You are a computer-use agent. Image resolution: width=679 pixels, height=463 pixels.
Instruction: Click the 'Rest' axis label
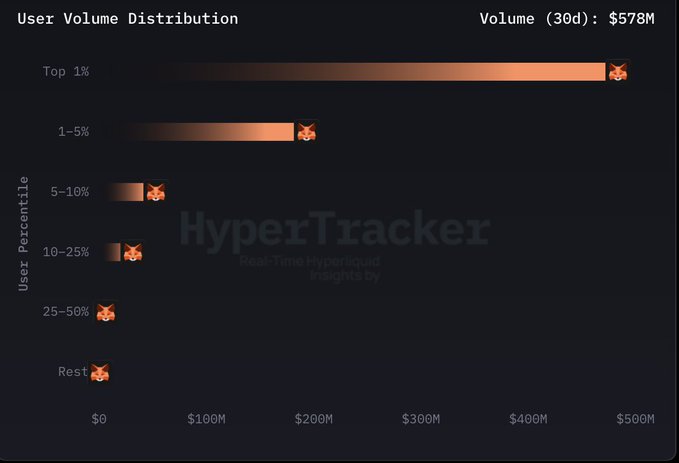[73, 372]
